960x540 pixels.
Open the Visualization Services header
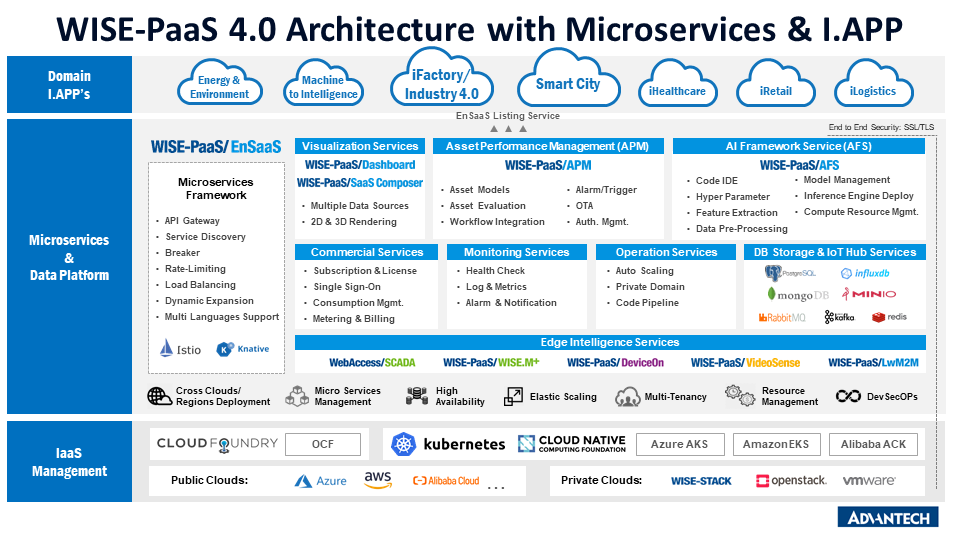click(x=360, y=146)
